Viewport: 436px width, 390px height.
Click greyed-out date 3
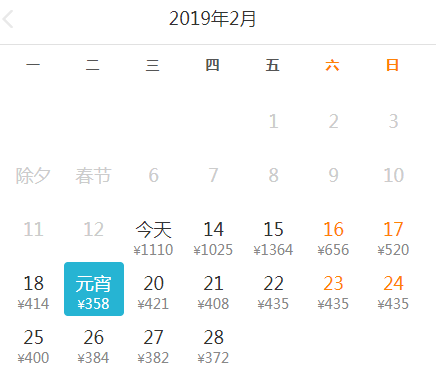[x=393, y=121]
